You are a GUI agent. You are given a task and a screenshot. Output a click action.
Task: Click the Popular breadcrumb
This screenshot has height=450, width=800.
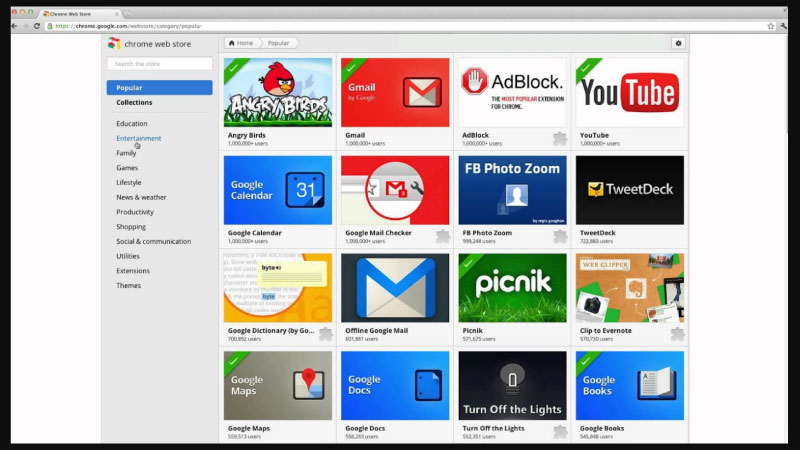[279, 43]
